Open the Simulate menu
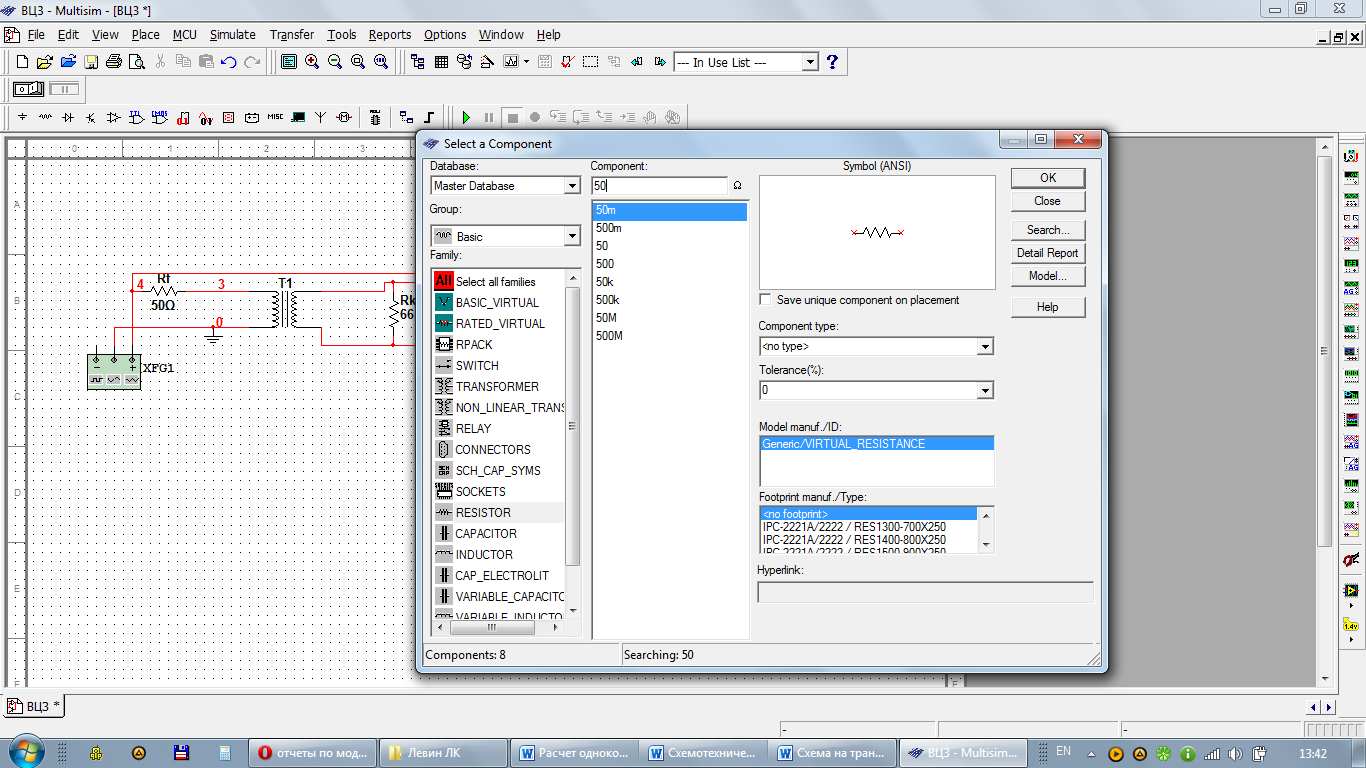 click(233, 34)
